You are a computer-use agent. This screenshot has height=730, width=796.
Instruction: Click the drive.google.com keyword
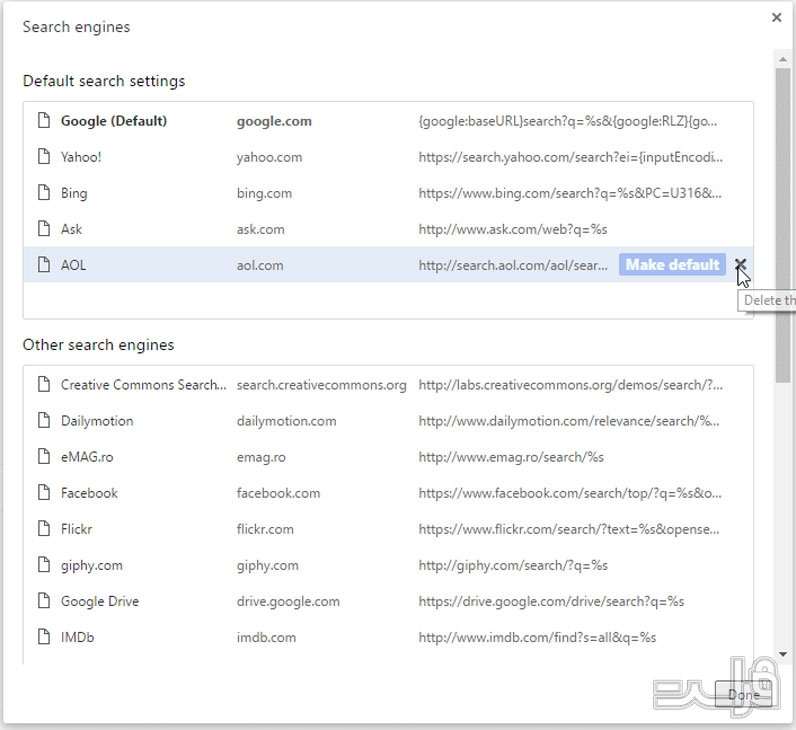coord(288,602)
